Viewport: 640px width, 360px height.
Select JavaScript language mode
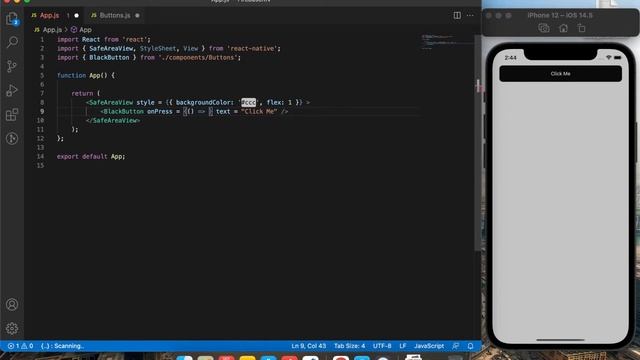pos(429,346)
